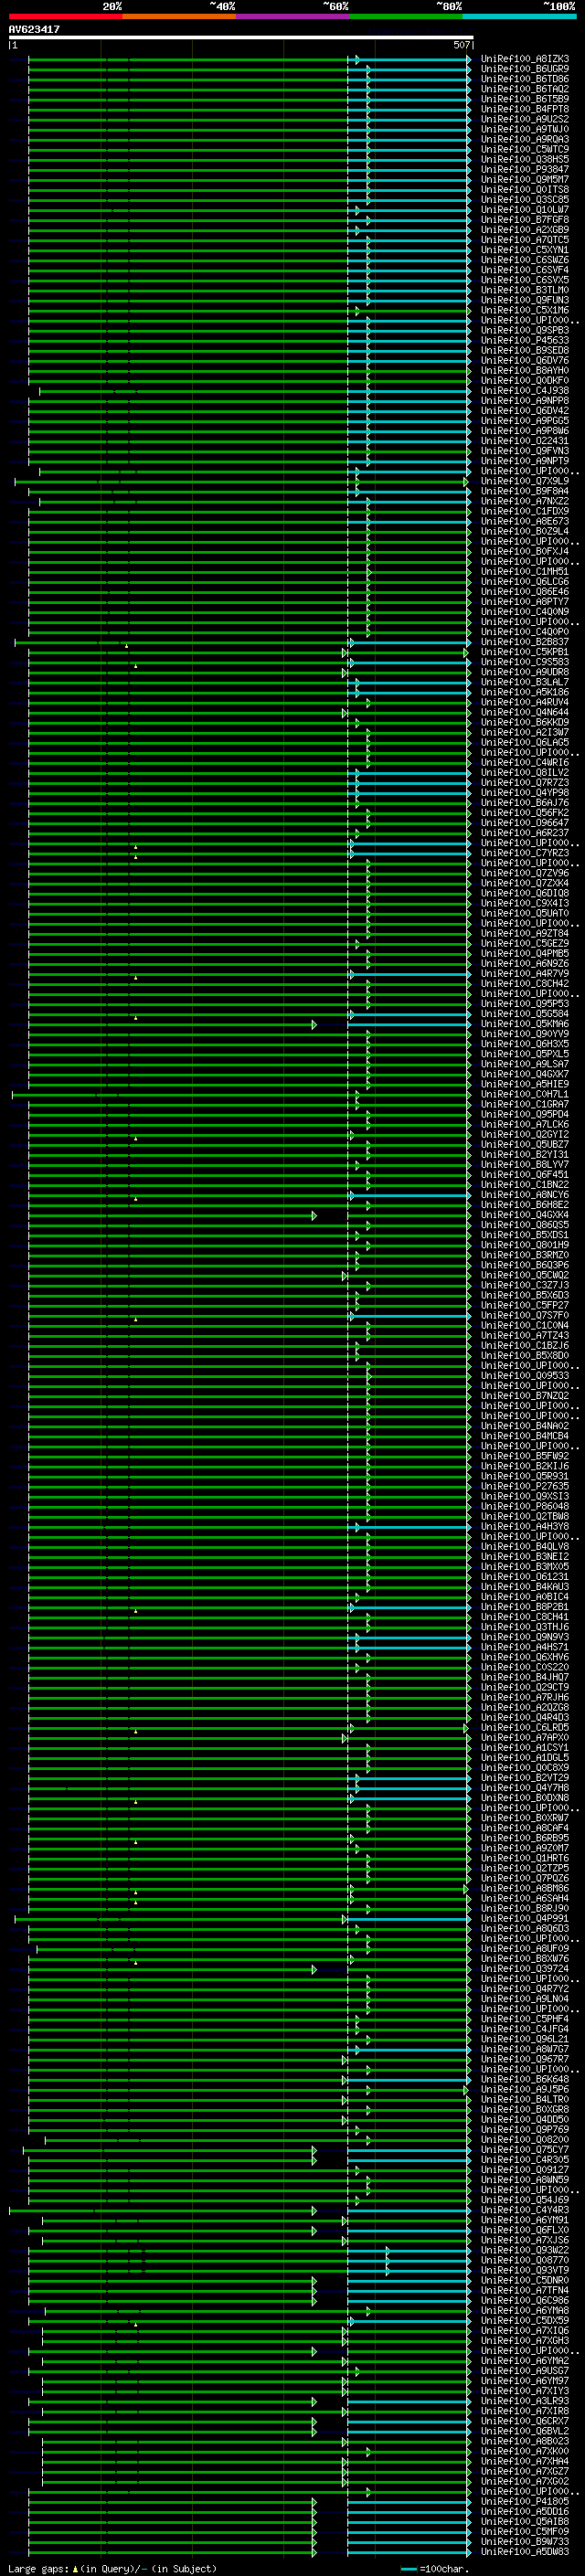Select subject UniRef100_C5XYN1
This screenshot has height=2576, width=585.
coord(525,250)
